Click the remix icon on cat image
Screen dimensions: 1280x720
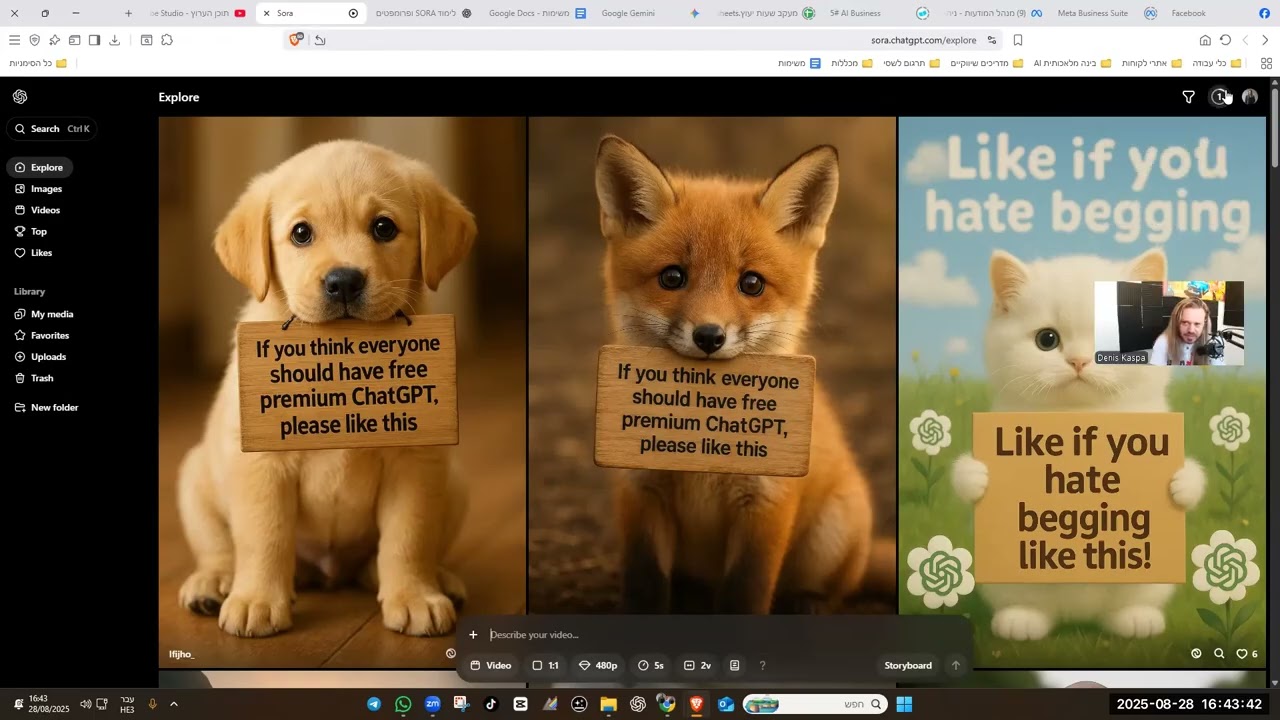pyautogui.click(x=1196, y=654)
